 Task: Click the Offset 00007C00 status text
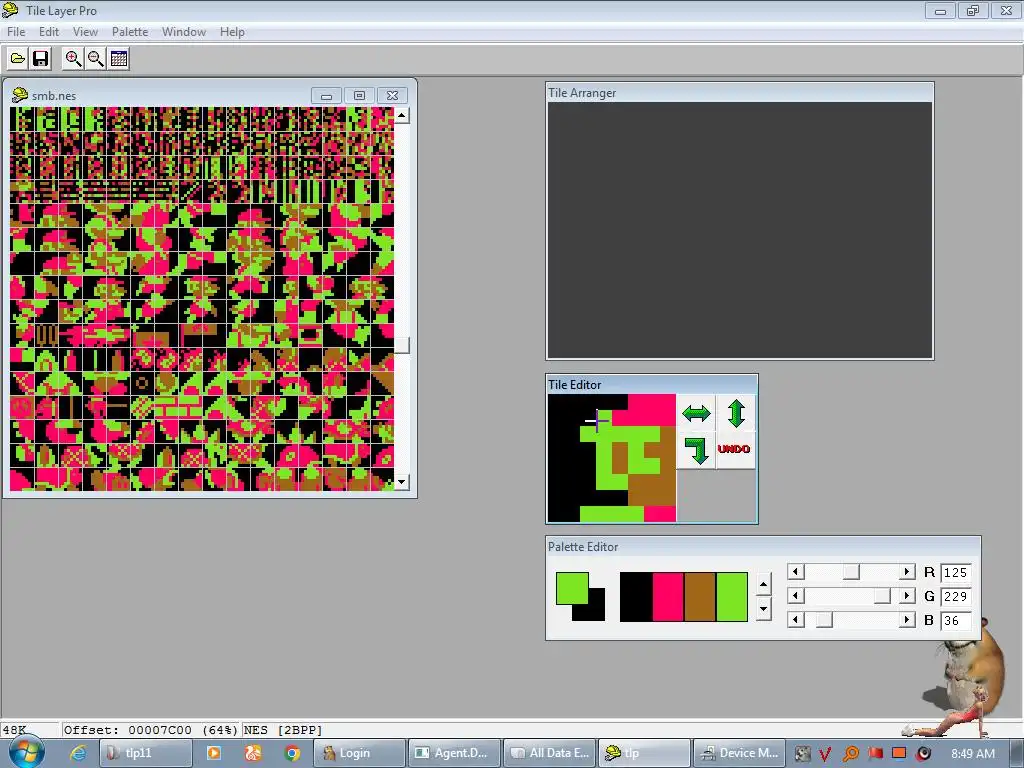click(151, 730)
